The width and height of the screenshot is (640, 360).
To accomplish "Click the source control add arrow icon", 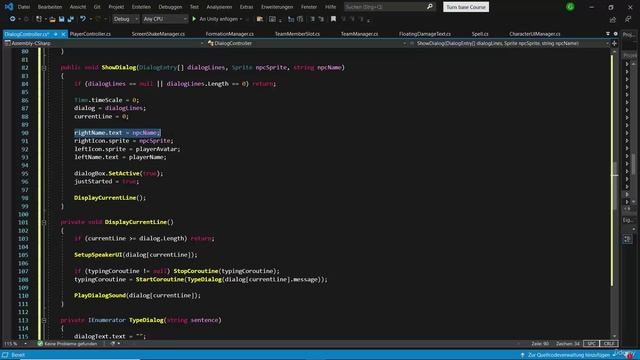I will [522, 355].
